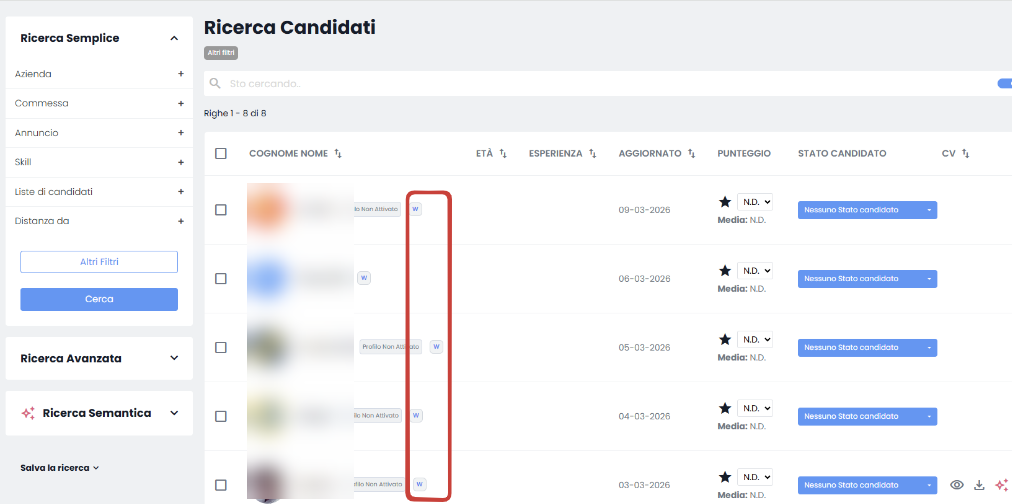1012x504 pixels.
Task: Expand the Ricerca Semantica panel
Action: coord(99,413)
